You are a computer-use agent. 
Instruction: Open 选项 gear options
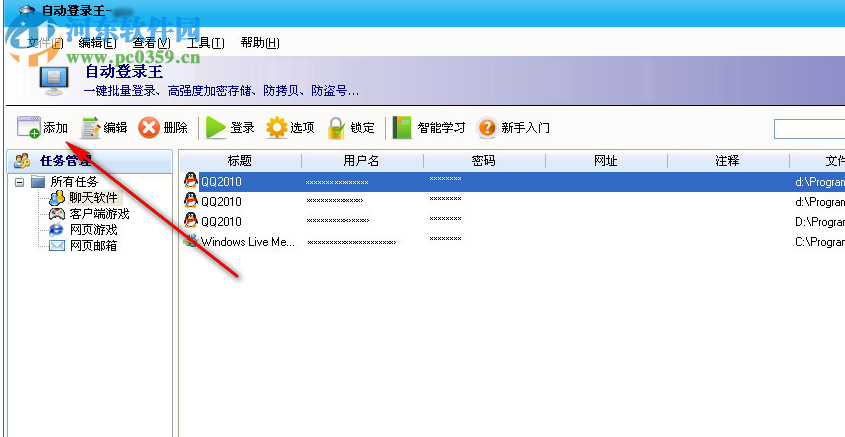(x=290, y=128)
